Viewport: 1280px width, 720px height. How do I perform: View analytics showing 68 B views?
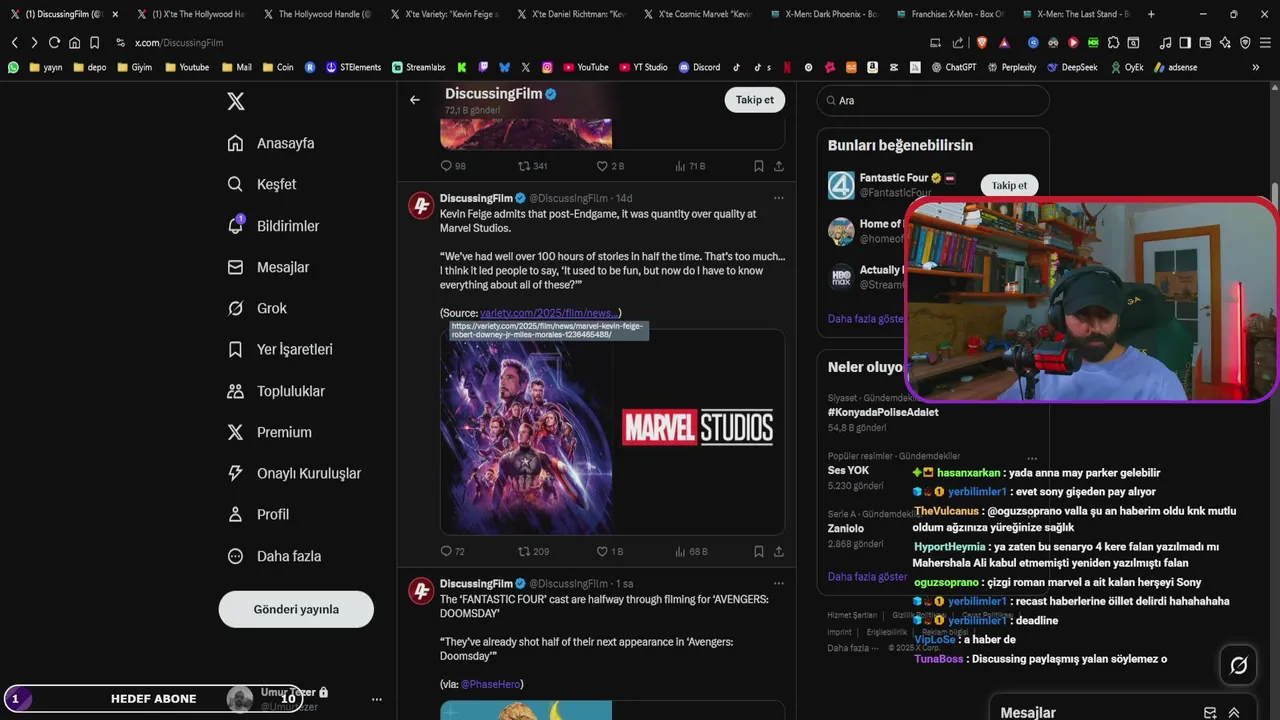point(691,551)
